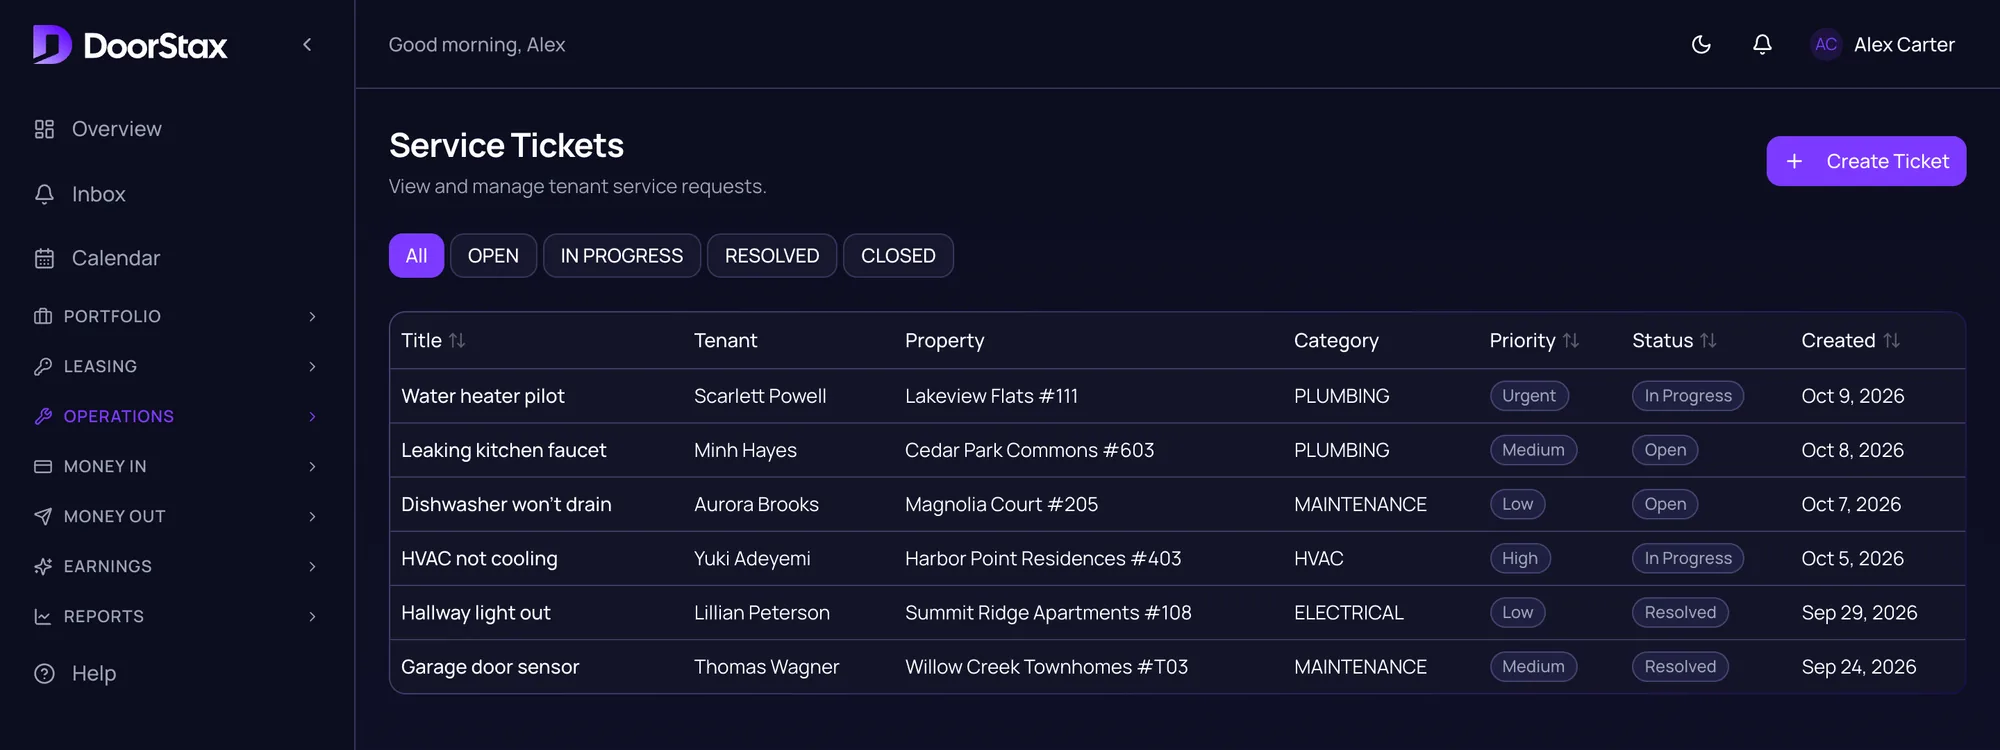Open the Water heater pilot ticket
The image size is (2000, 750).
(483, 396)
